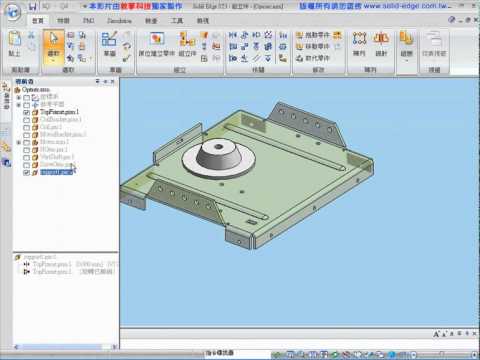Click the Help icon at ribbon right

click(x=452, y=20)
